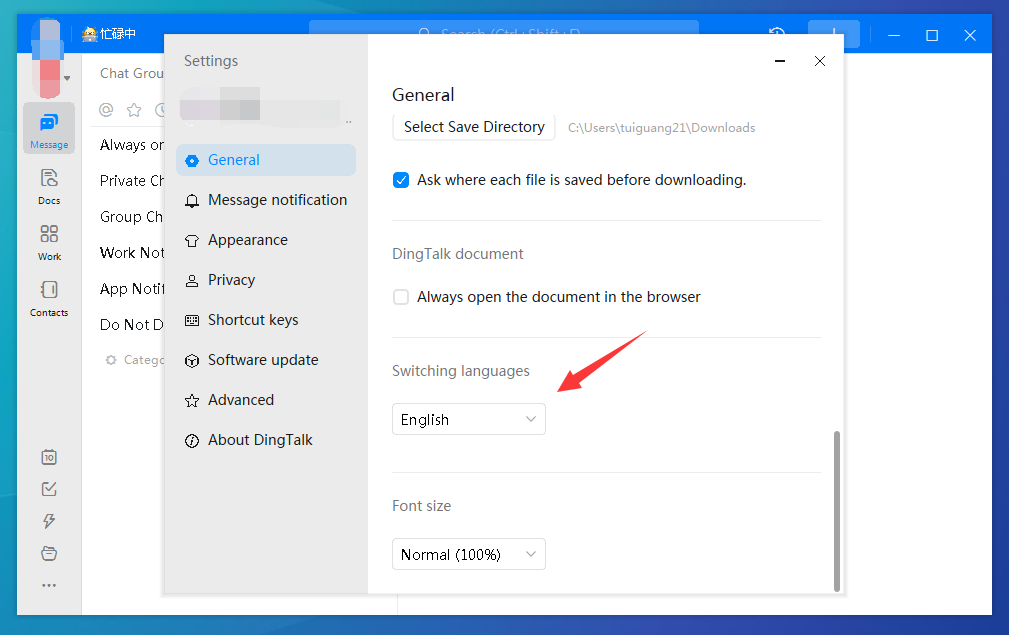Select the App Notif chat group row
The height and width of the screenshot is (635, 1009).
[131, 289]
